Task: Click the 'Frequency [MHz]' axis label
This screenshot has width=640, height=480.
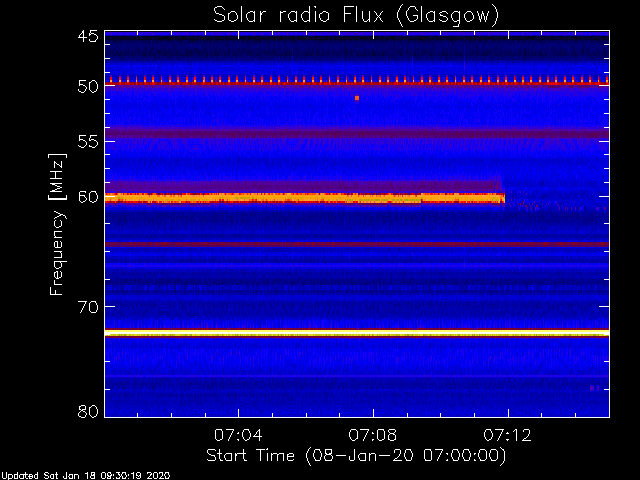Action: (57, 224)
